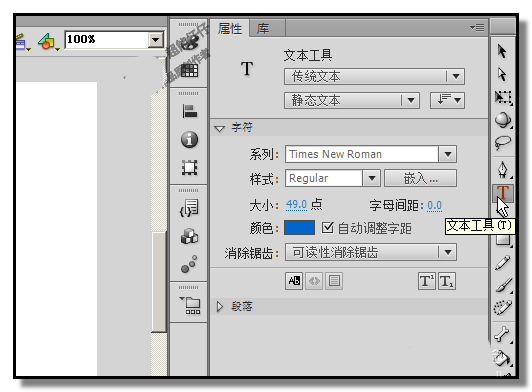Toggle the Selectable text button
The height and width of the screenshot is (392, 532).
click(294, 281)
